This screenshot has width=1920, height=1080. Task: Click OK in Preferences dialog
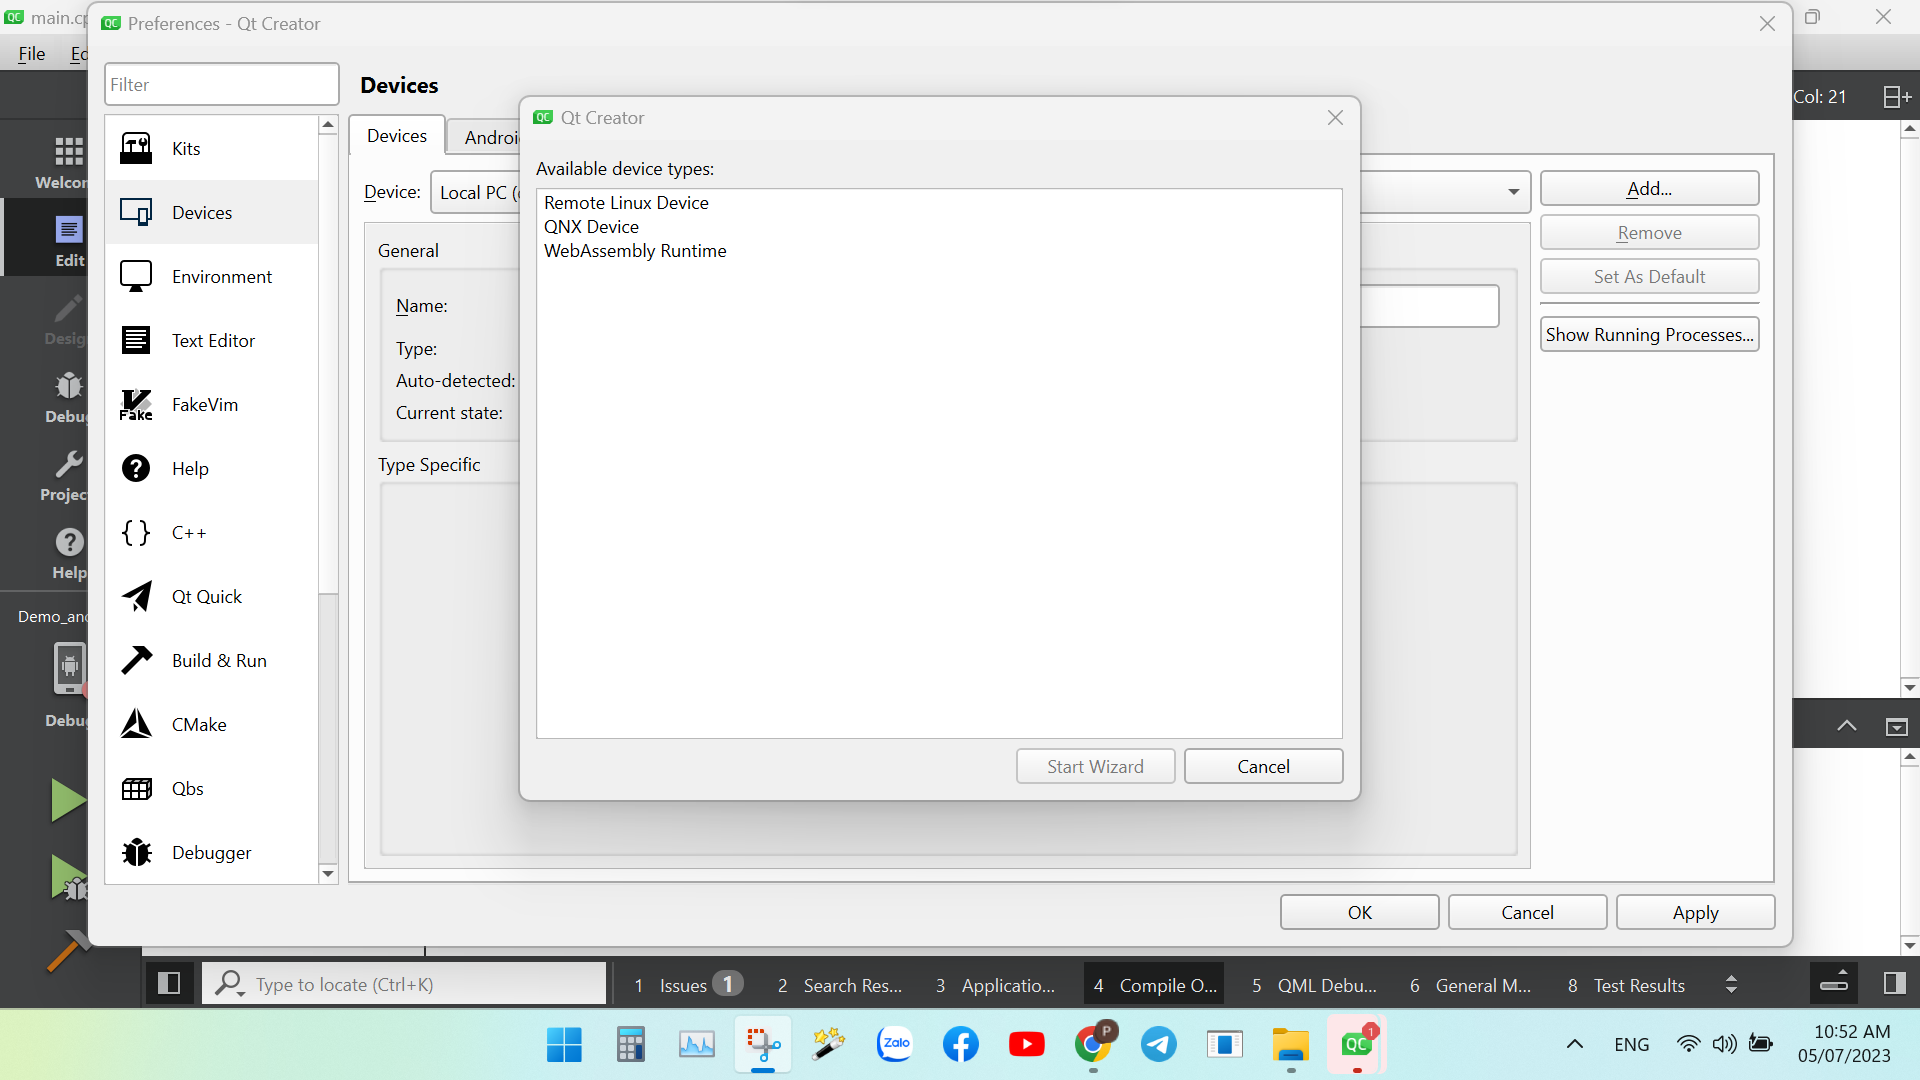tap(1359, 912)
